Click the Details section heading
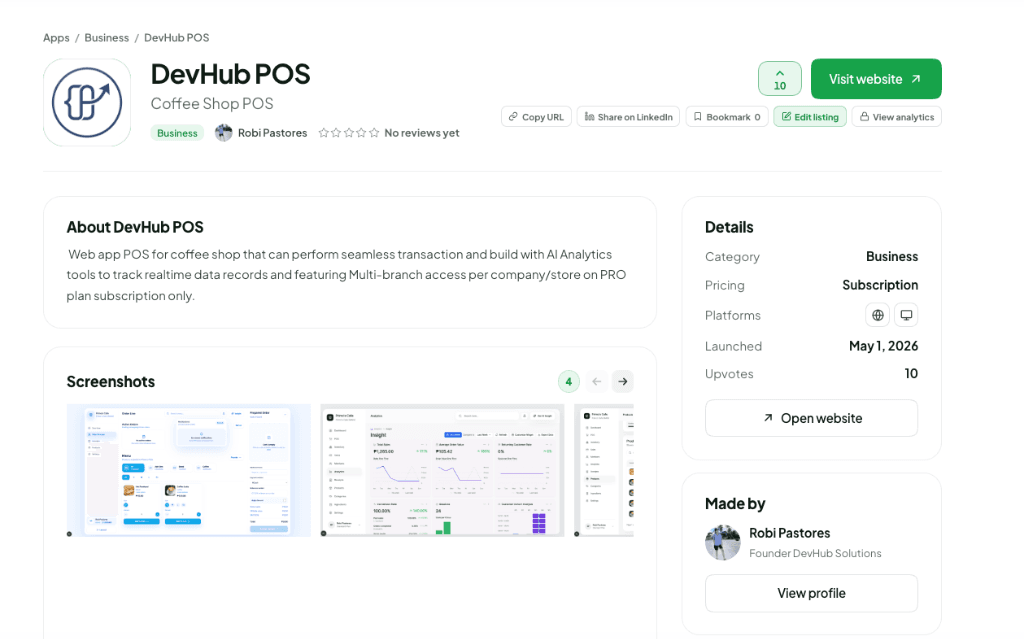The height and width of the screenshot is (639, 1024). 729,227
